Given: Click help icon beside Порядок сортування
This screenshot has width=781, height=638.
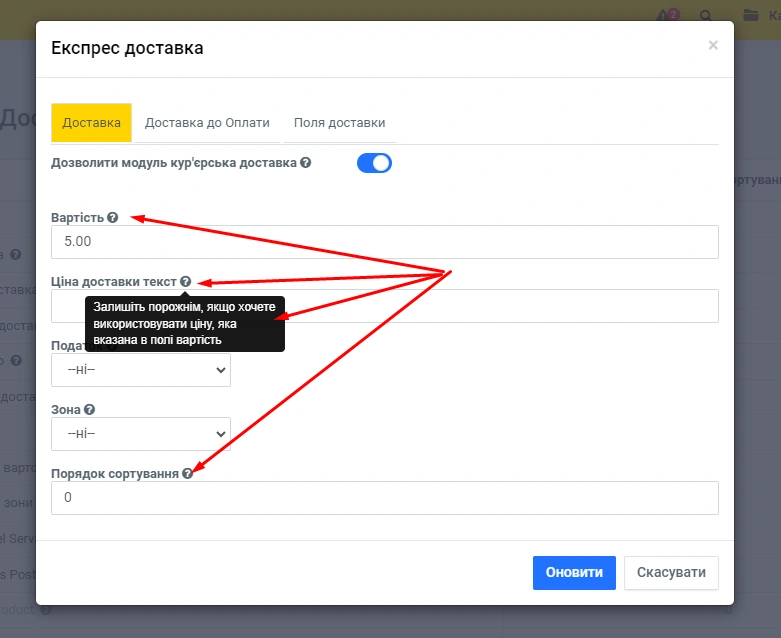Looking at the screenshot, I should click(x=188, y=473).
